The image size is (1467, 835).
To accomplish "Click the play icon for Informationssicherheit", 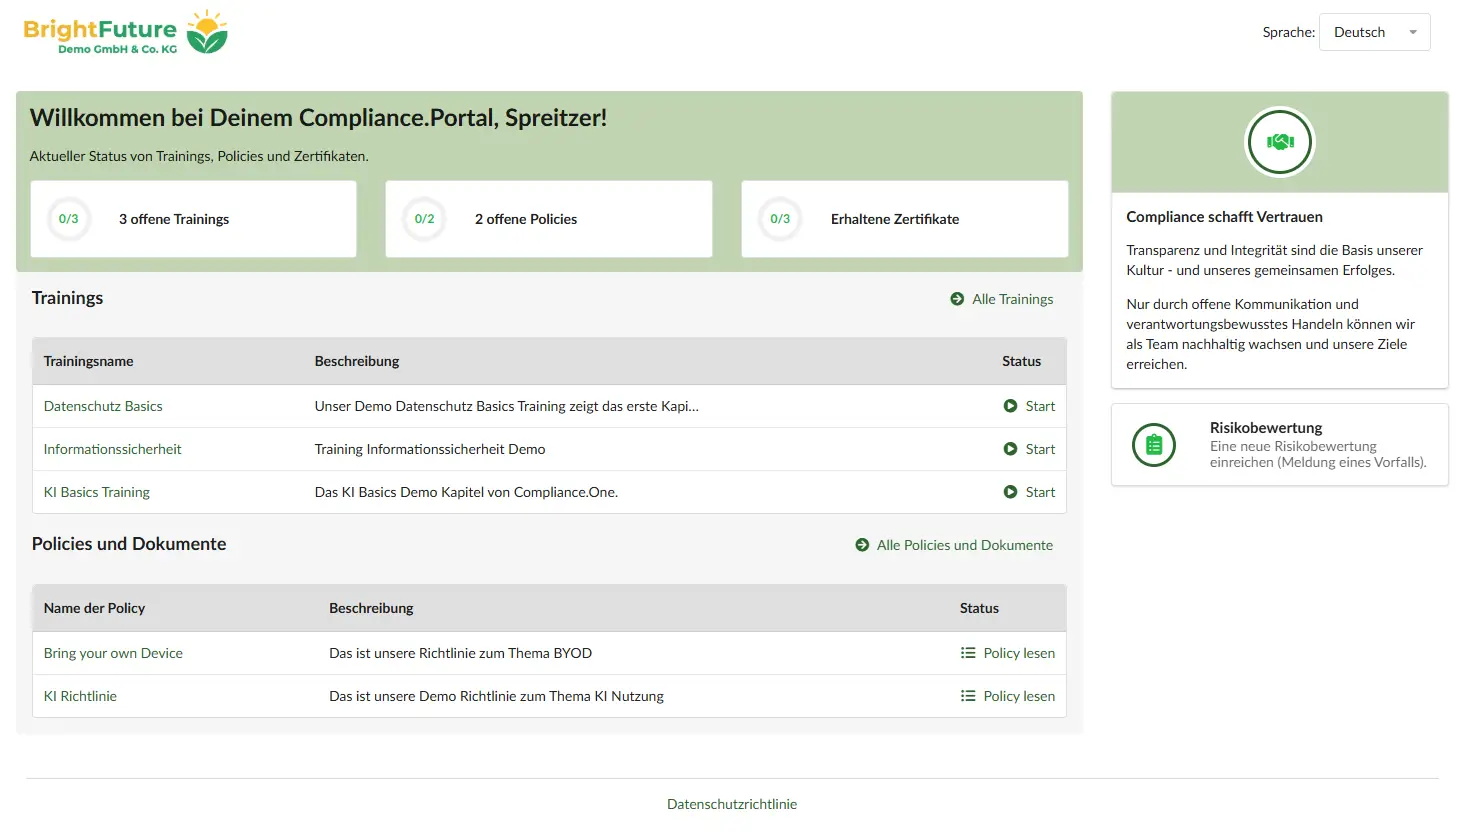I will point(1010,449).
